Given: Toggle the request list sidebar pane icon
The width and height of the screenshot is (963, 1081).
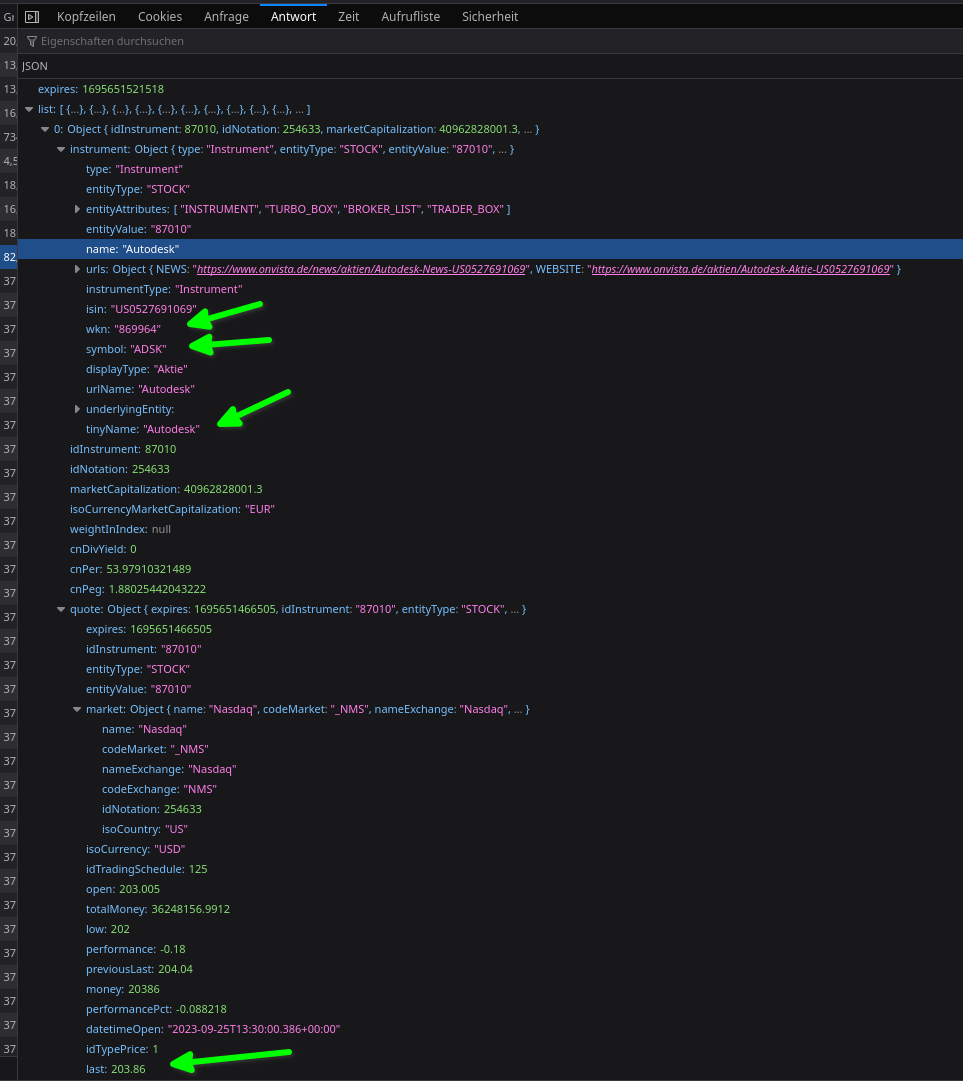Looking at the screenshot, I should coord(32,17).
